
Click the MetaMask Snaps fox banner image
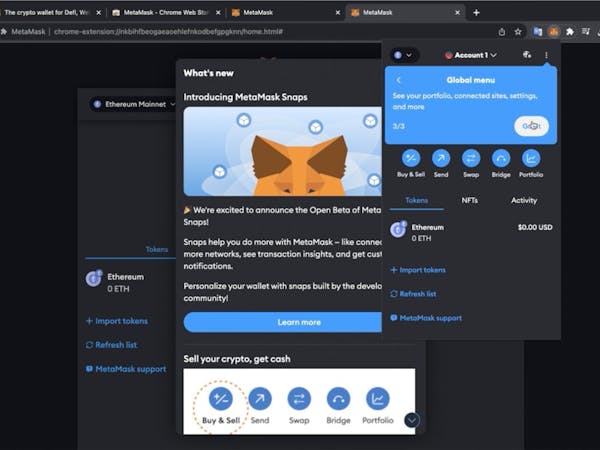click(x=283, y=152)
